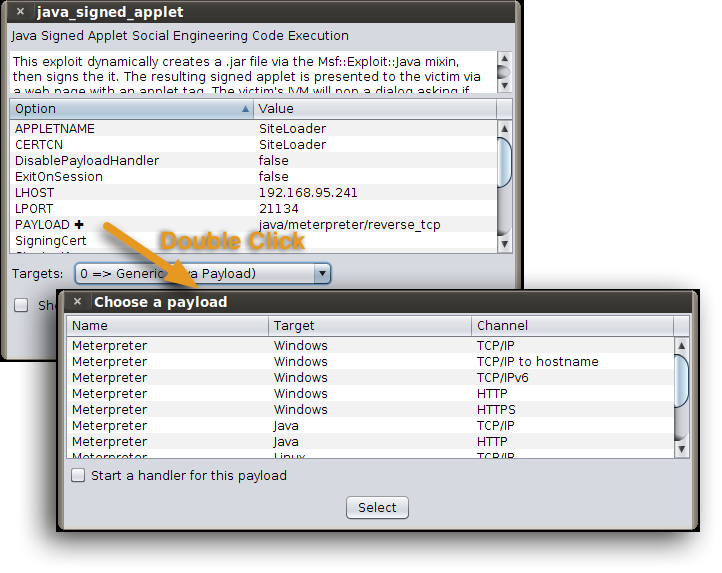The image size is (722, 573).
Task: Sort payloads by Channel column
Action: (572, 326)
